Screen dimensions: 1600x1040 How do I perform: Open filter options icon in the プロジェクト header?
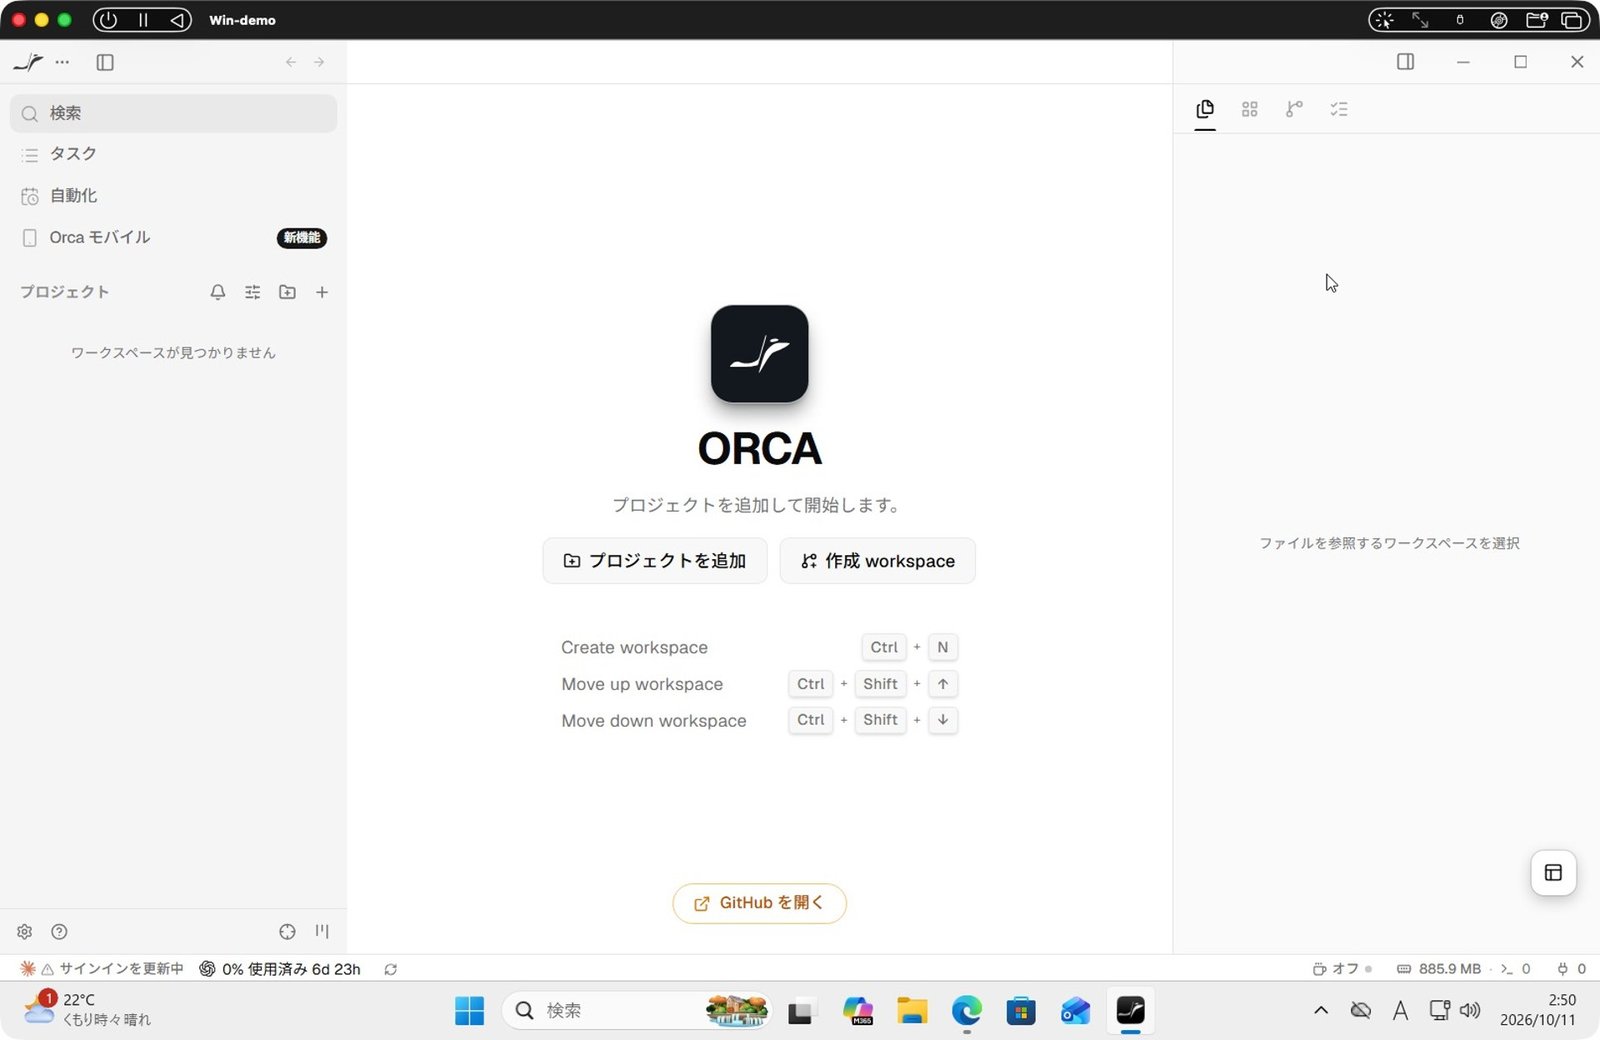[253, 292]
